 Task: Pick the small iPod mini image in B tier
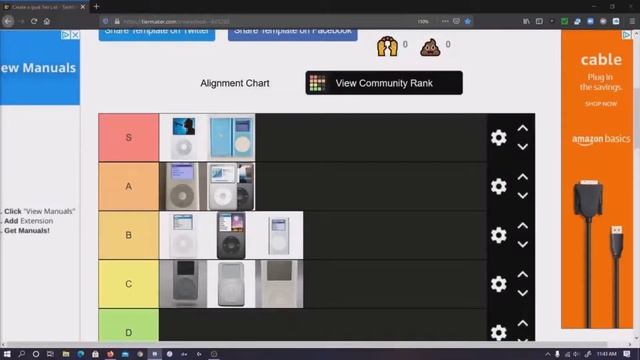pos(279,235)
